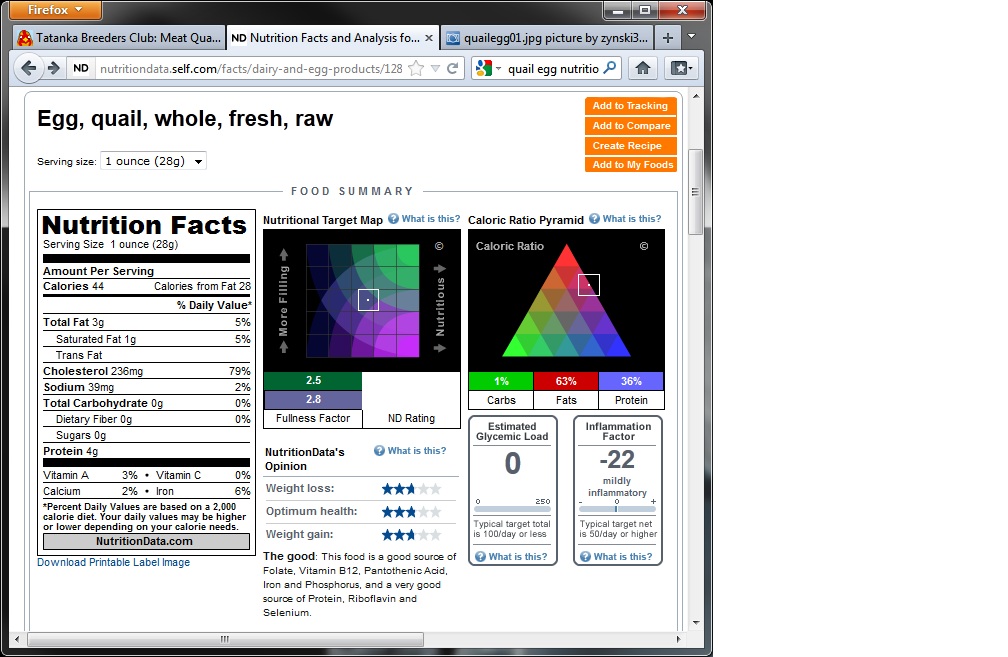Screen dimensions: 1008x657
Task: Click the page title Egg, quail, whole, fresh, raw
Action: (x=185, y=119)
